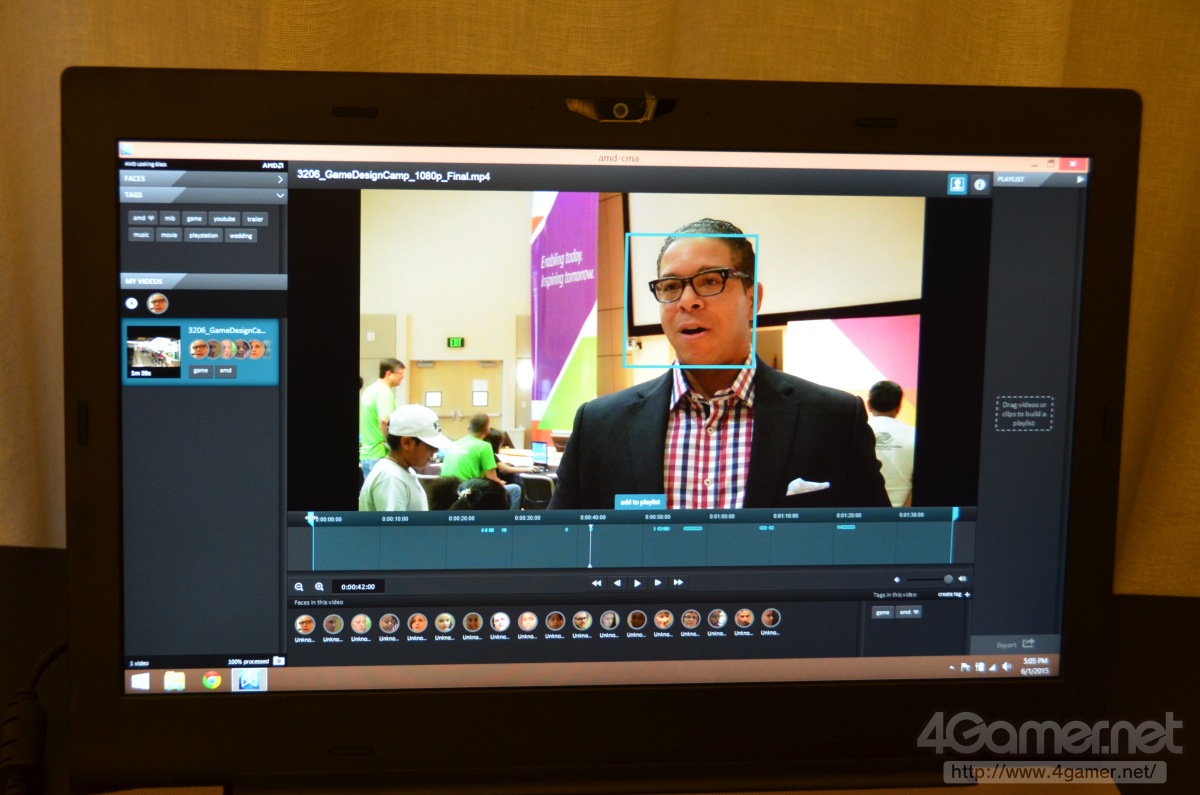Click the game tag on the video card
Viewport: 1200px width, 795px height.
point(200,370)
